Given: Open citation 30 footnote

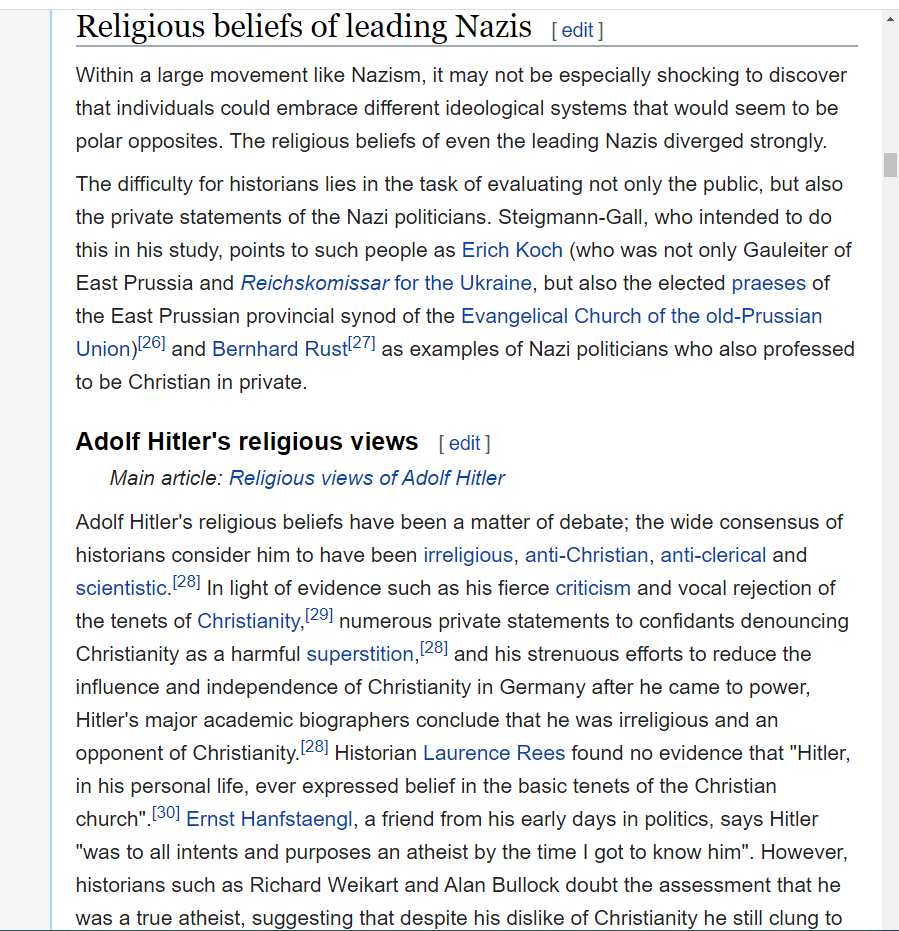Looking at the screenshot, I should tap(166, 812).
